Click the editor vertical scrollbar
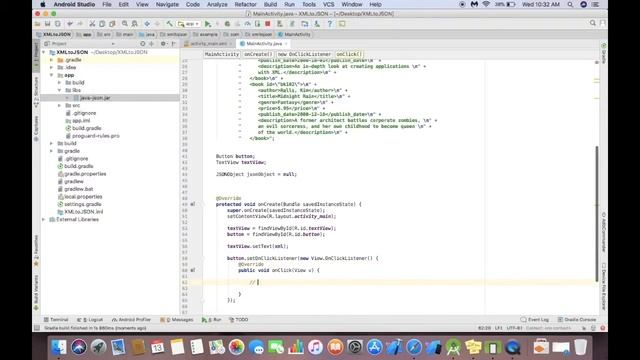 click(x=596, y=213)
